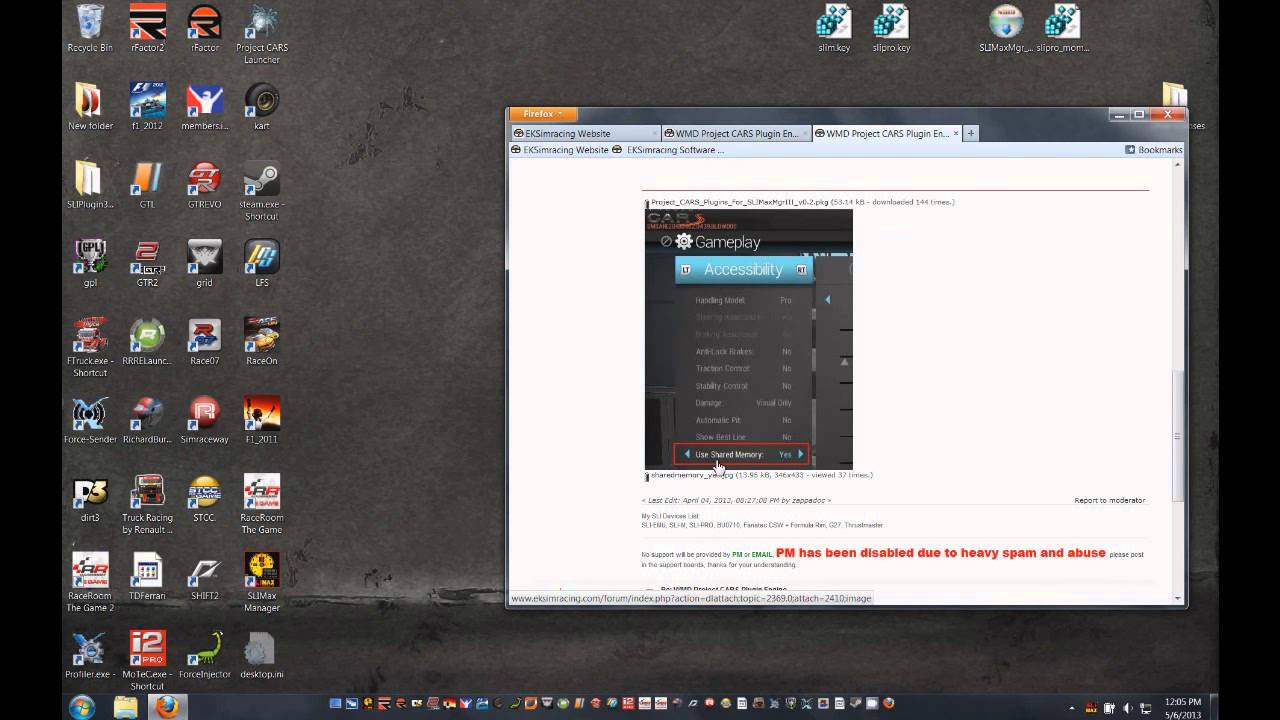The image size is (1280, 720).
Task: Launch RaceRoom The Game 2
Action: coord(90,582)
